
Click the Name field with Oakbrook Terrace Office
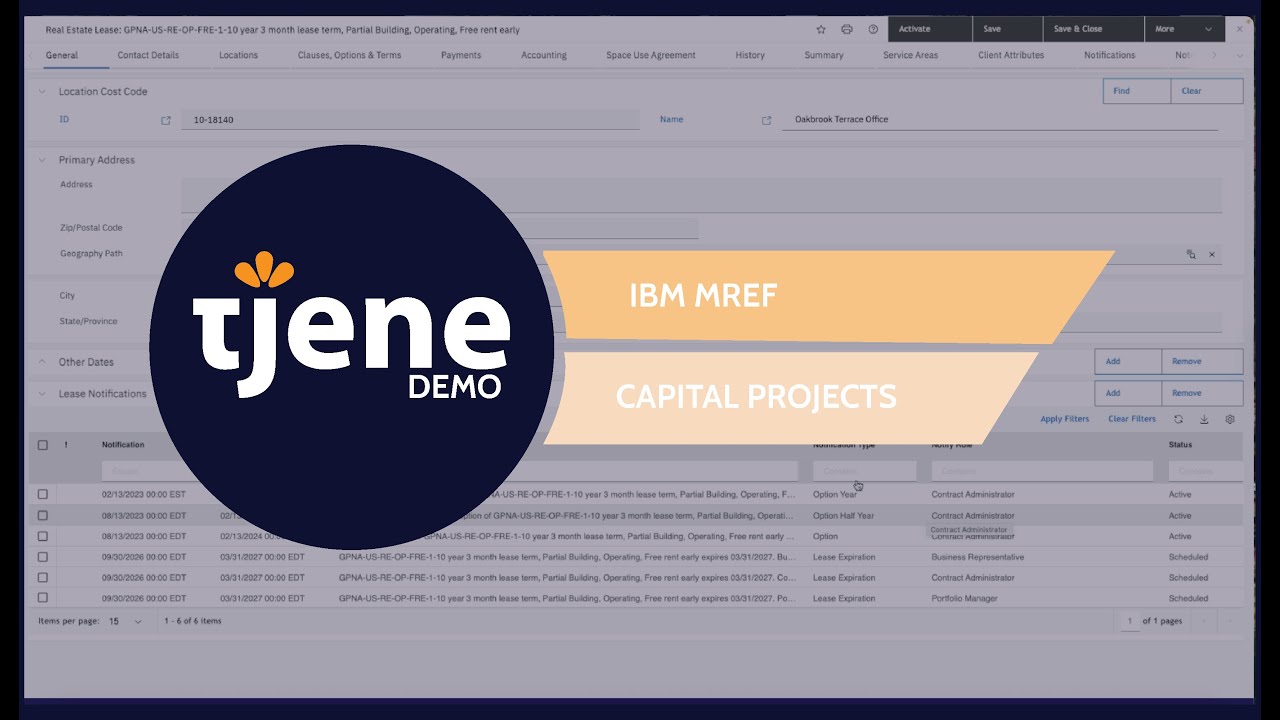(1000, 120)
